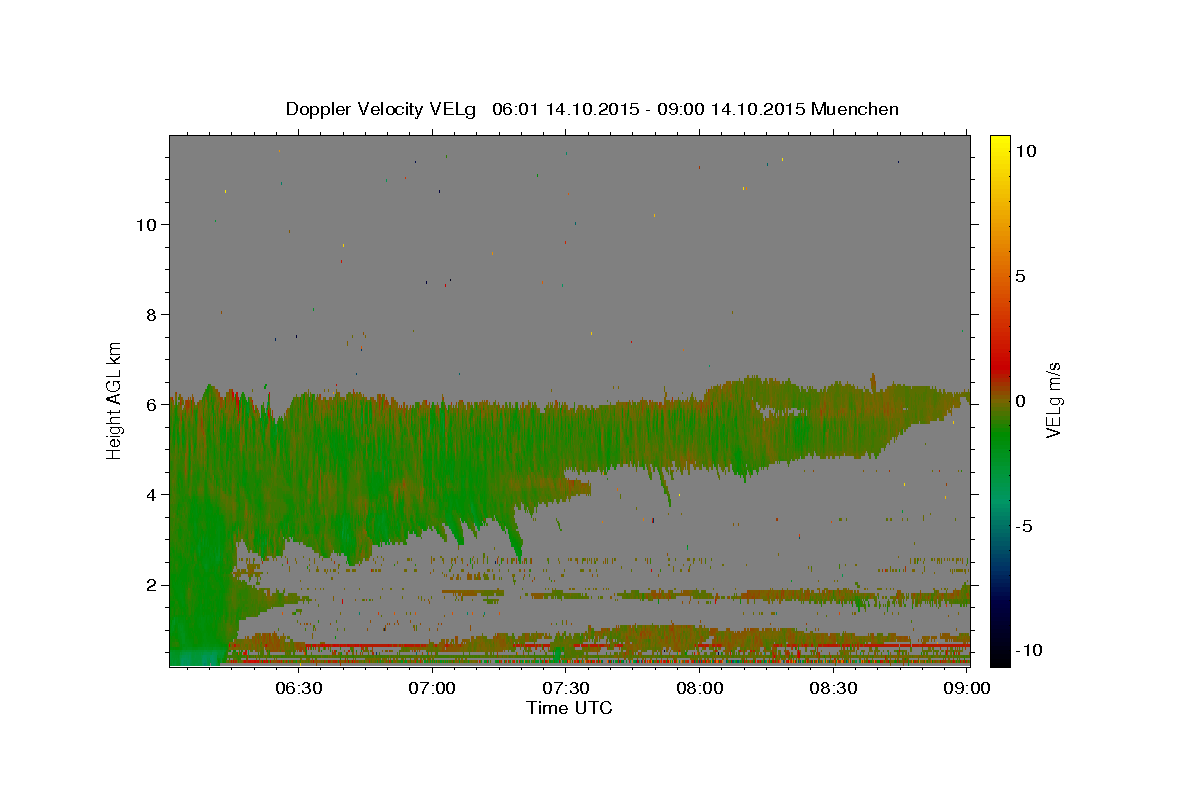The width and height of the screenshot is (1200, 800).
Task: Click the colorbar value label -5
Action: (1023, 525)
